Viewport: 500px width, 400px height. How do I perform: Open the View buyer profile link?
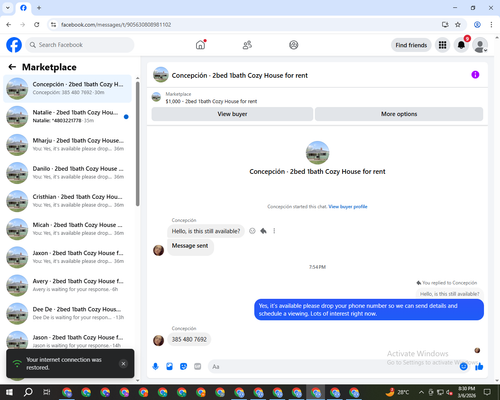(x=348, y=207)
